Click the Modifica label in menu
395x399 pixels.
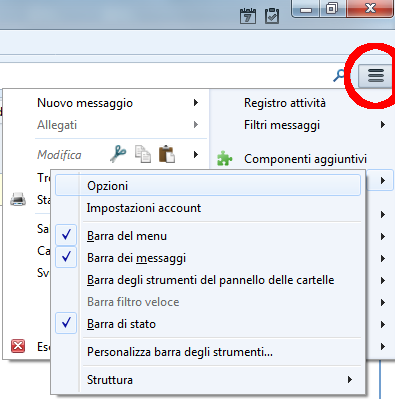click(59, 155)
